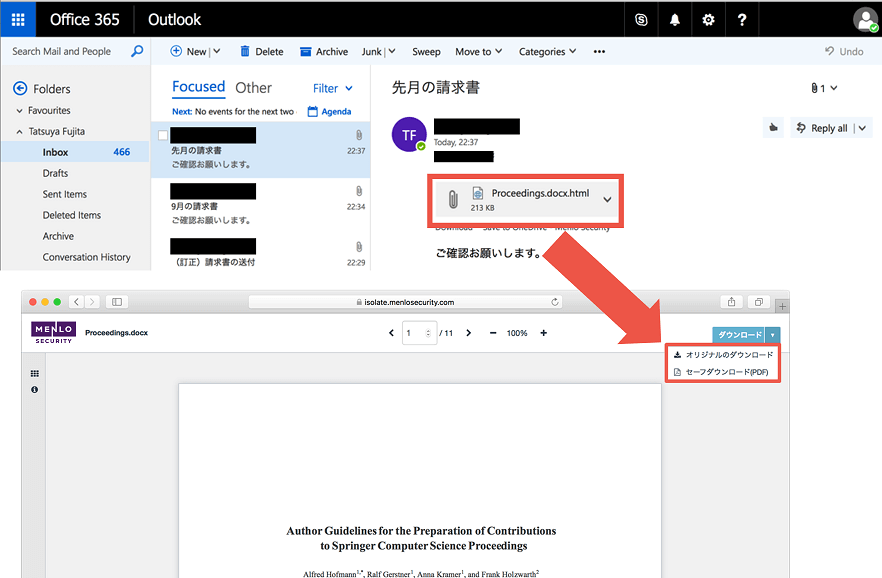Show all tabs in the Safari window
This screenshot has height=578, width=882.
click(x=759, y=302)
